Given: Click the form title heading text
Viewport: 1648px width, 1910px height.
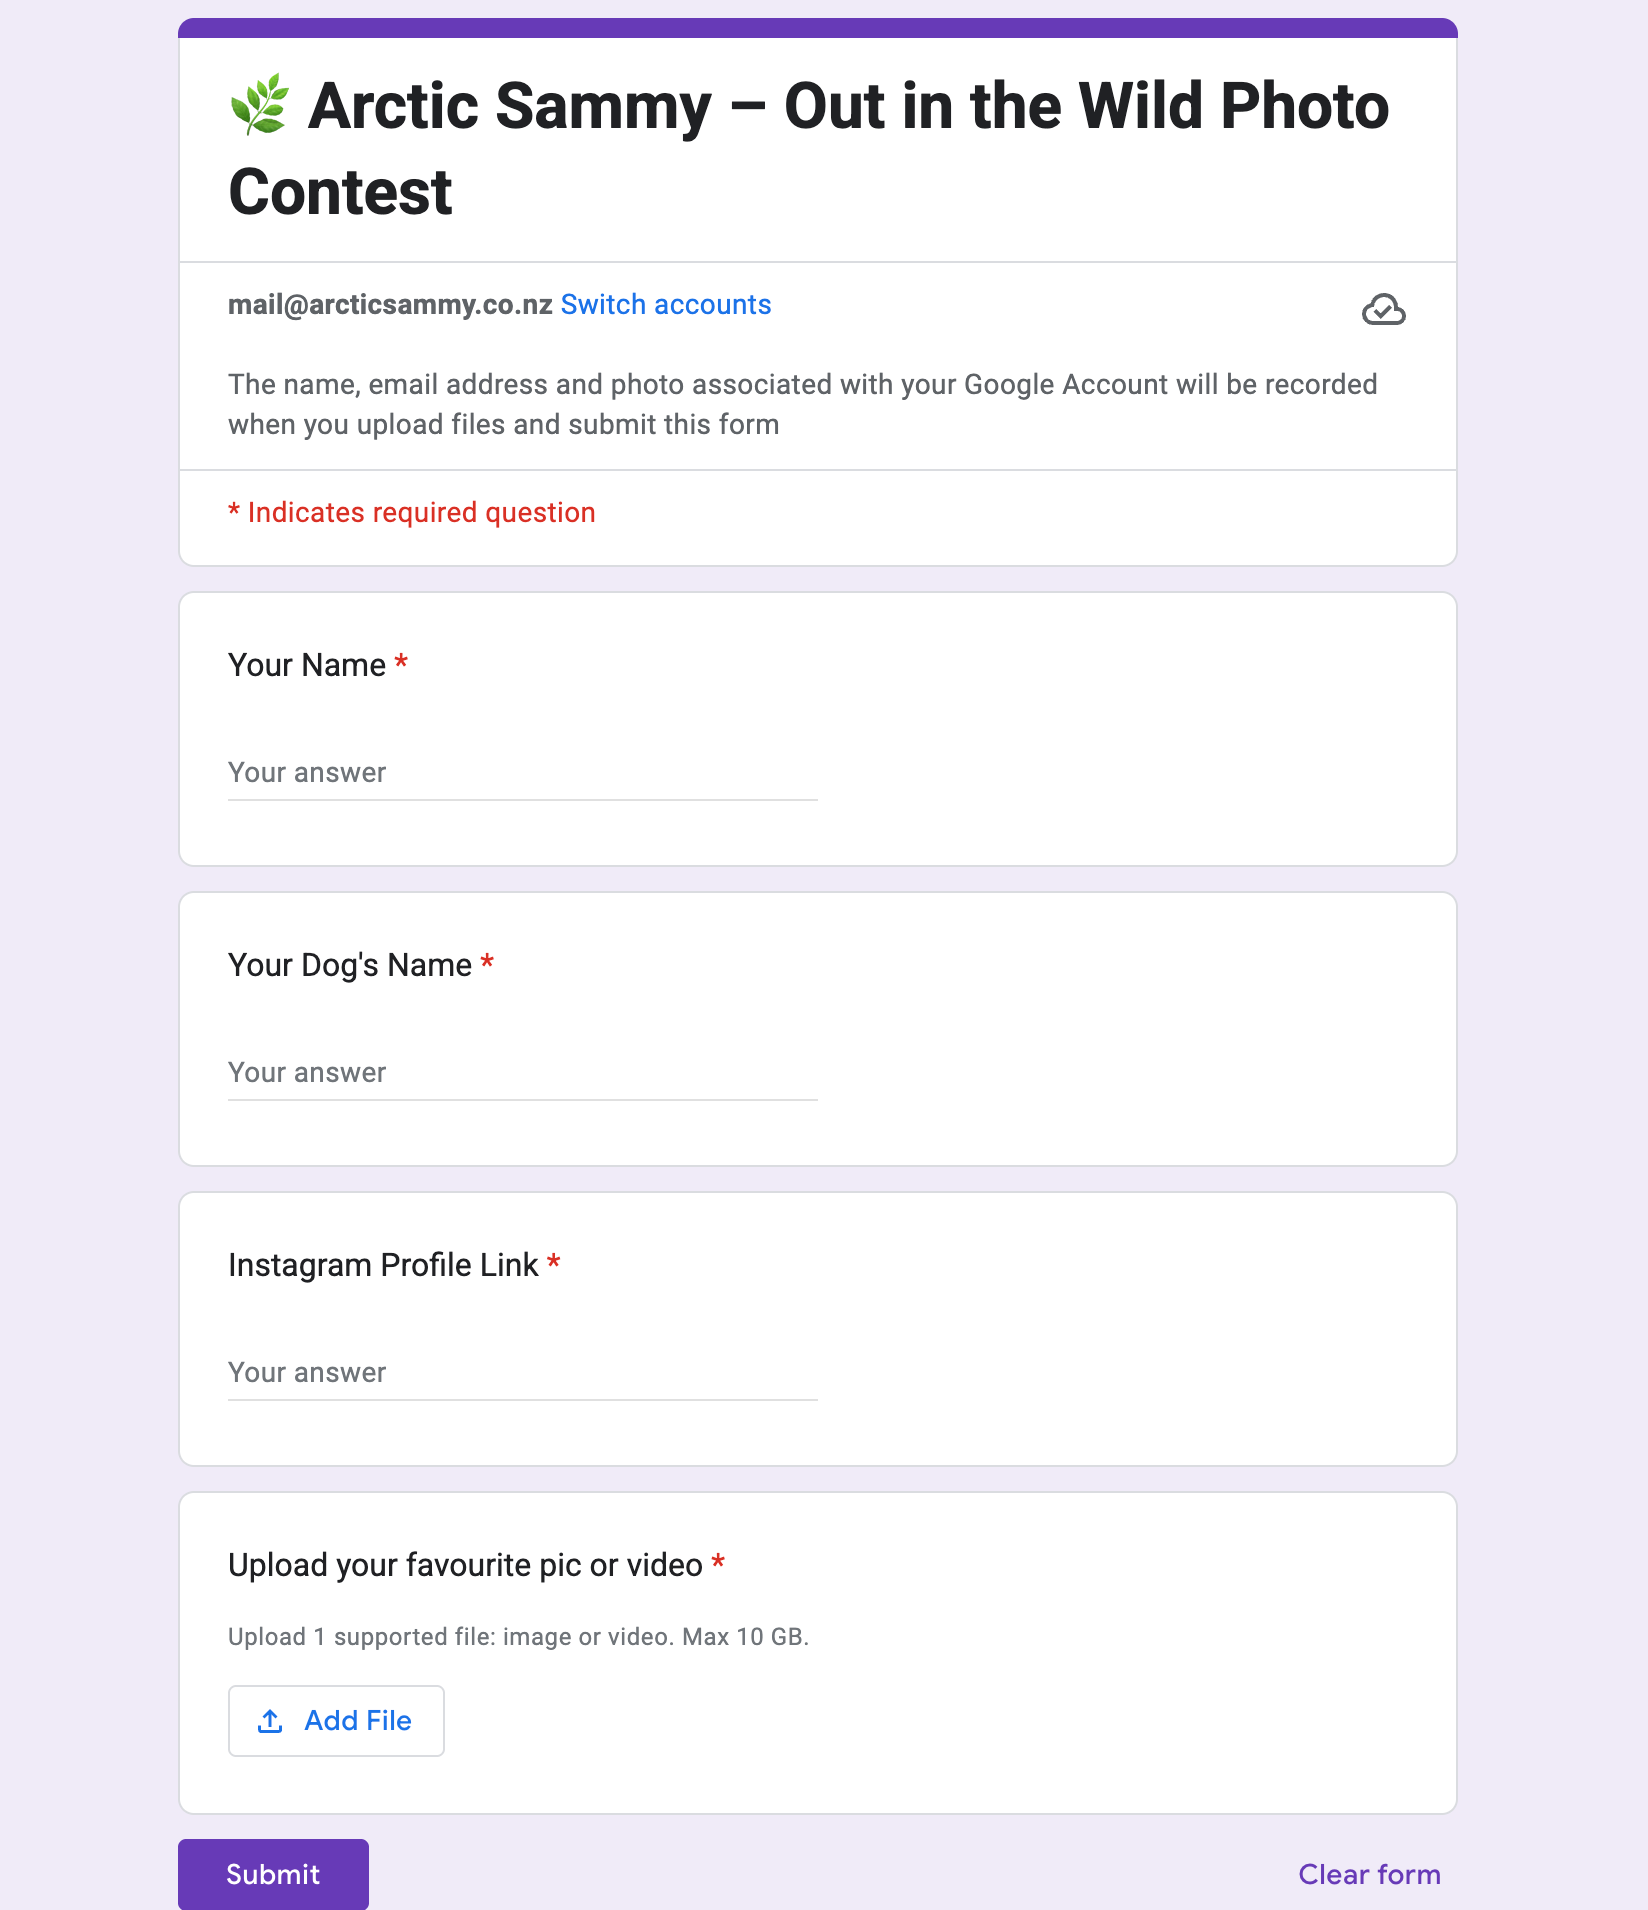Looking at the screenshot, I should (809, 148).
